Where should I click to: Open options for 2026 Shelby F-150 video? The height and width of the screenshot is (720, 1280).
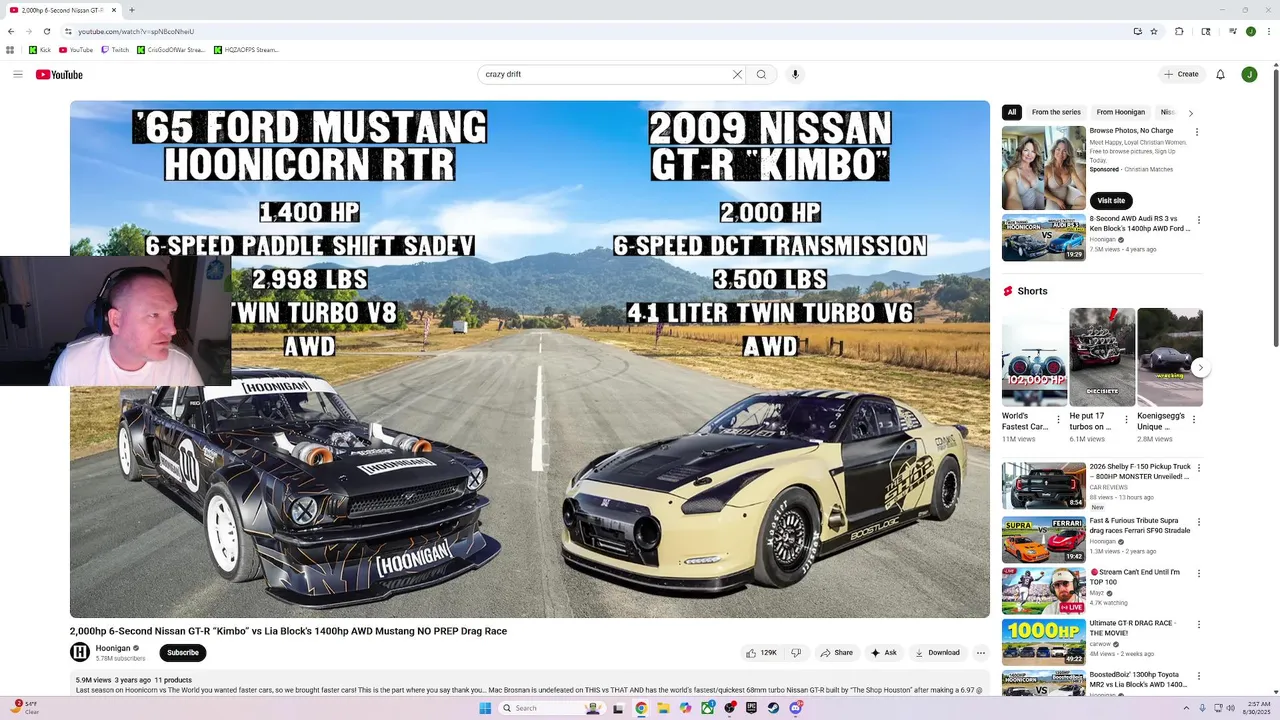point(1199,468)
